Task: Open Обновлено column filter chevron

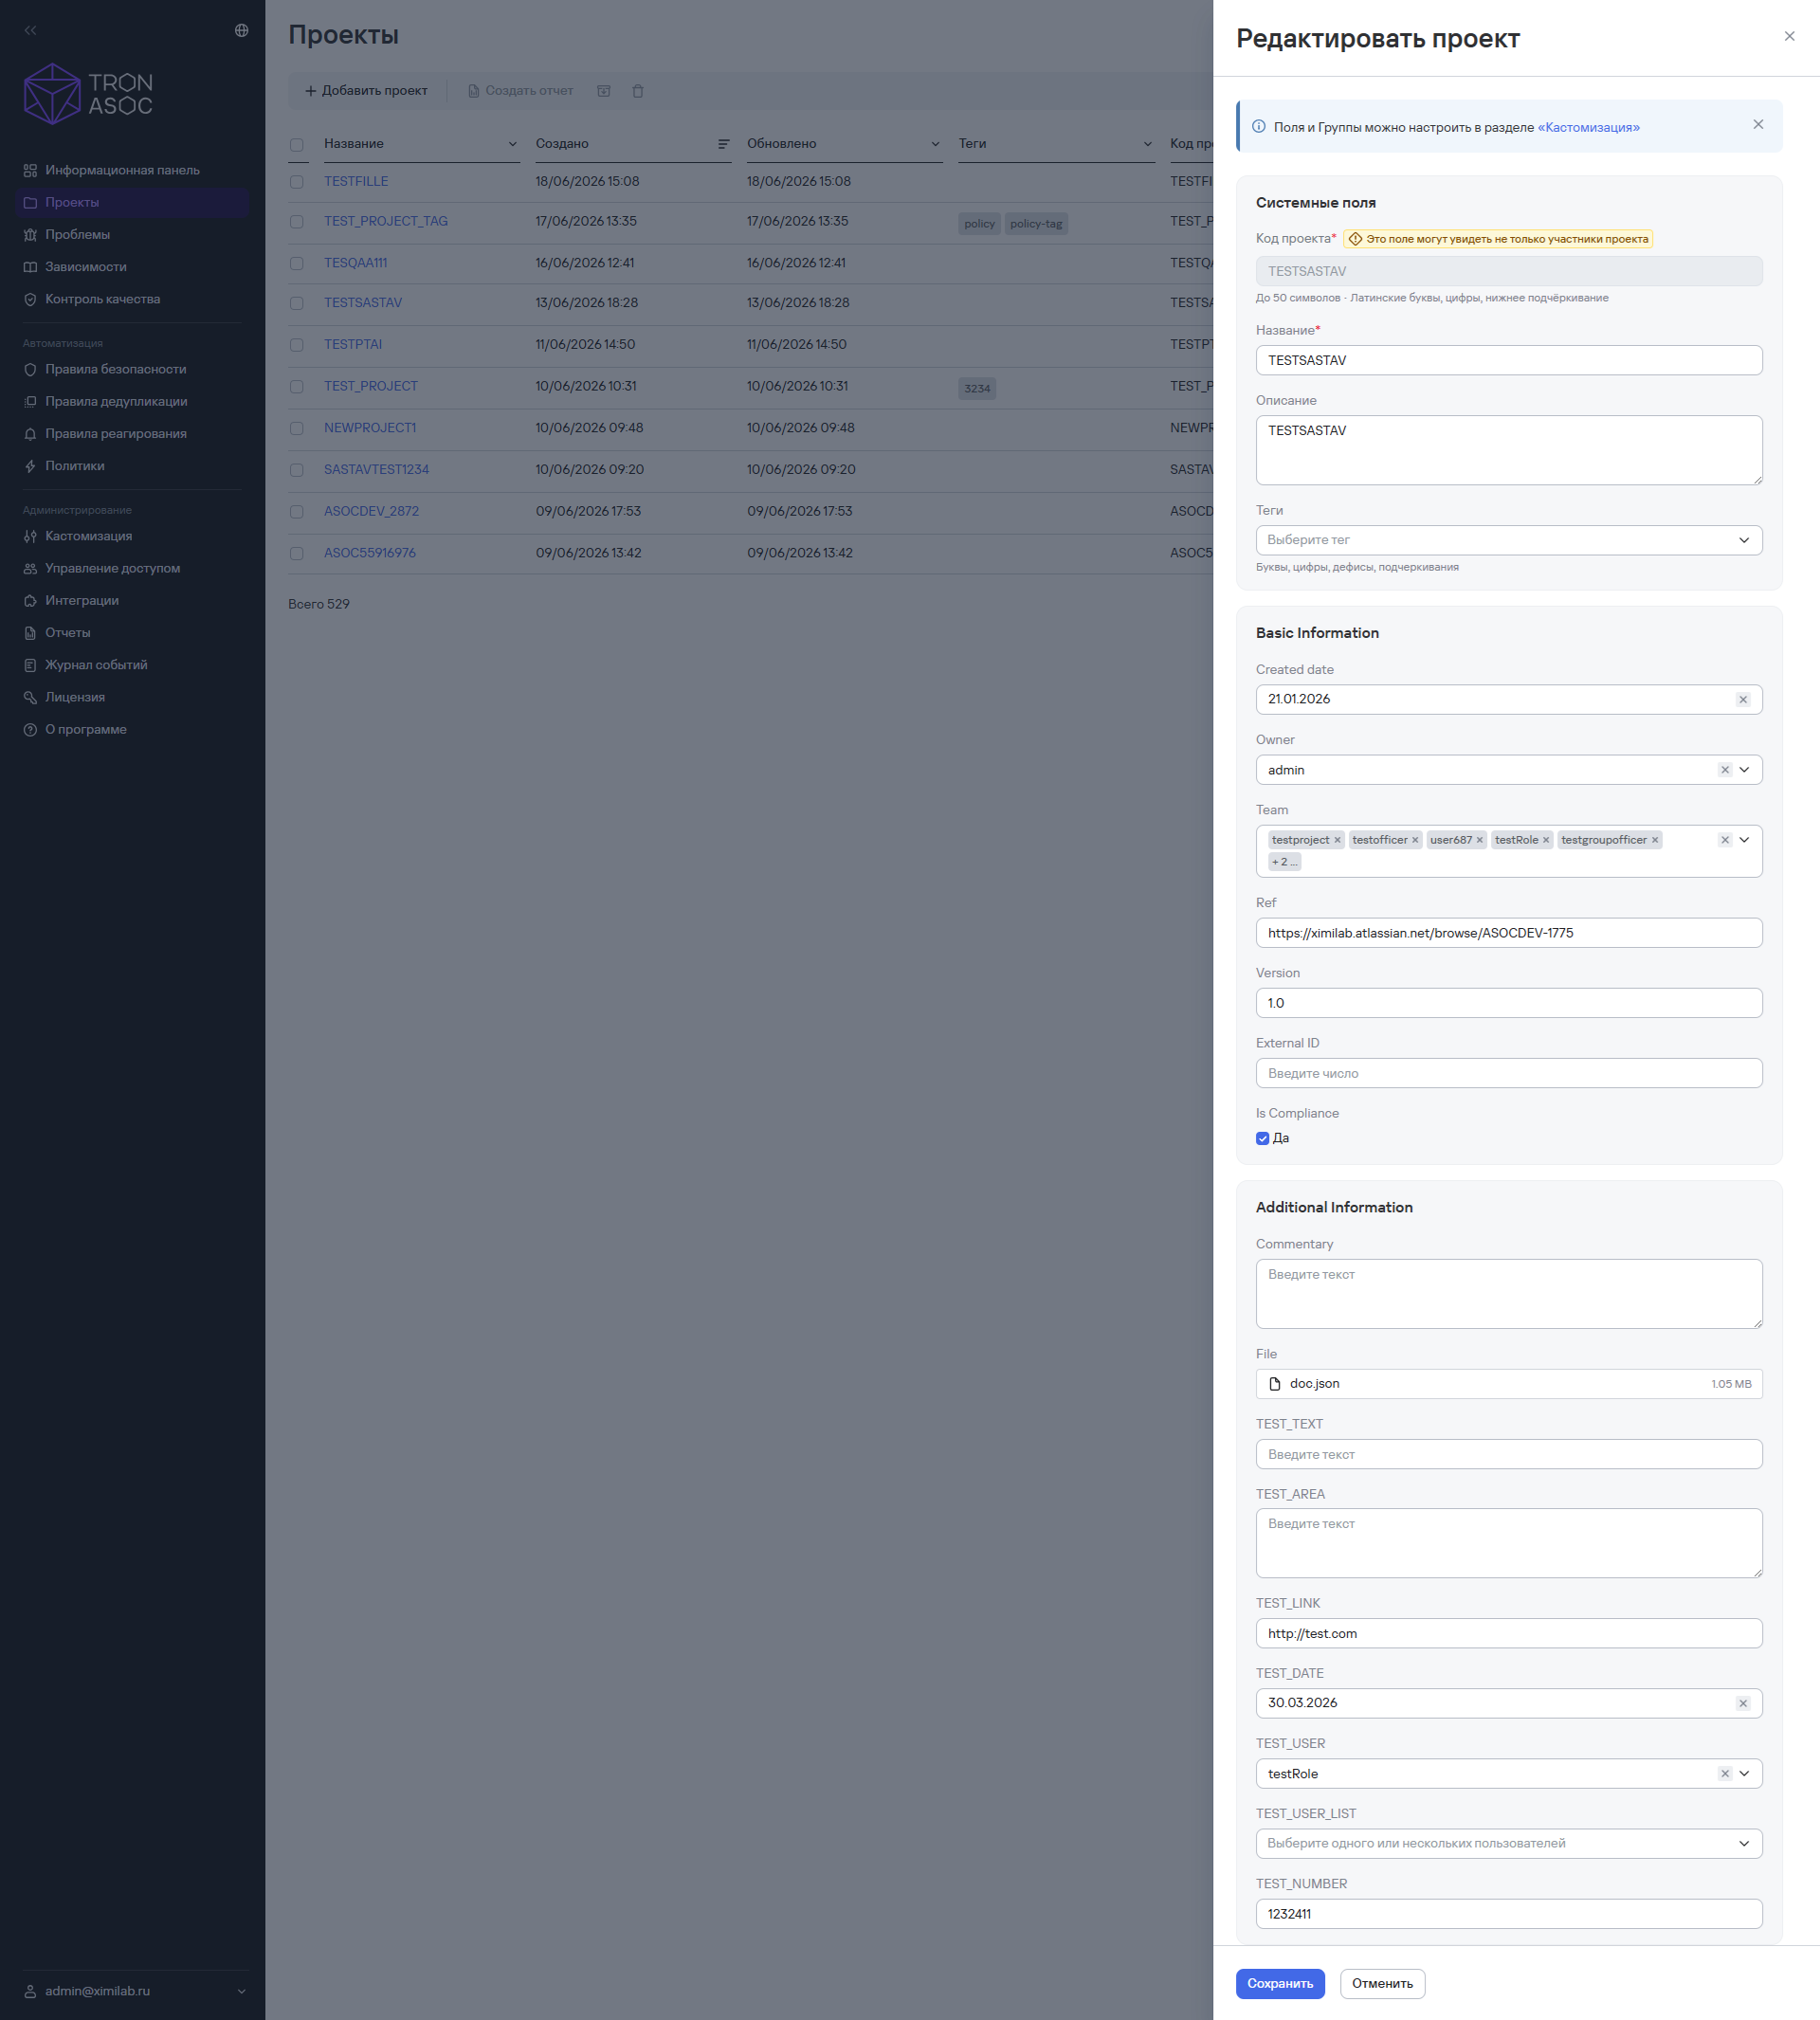Action: click(x=936, y=144)
